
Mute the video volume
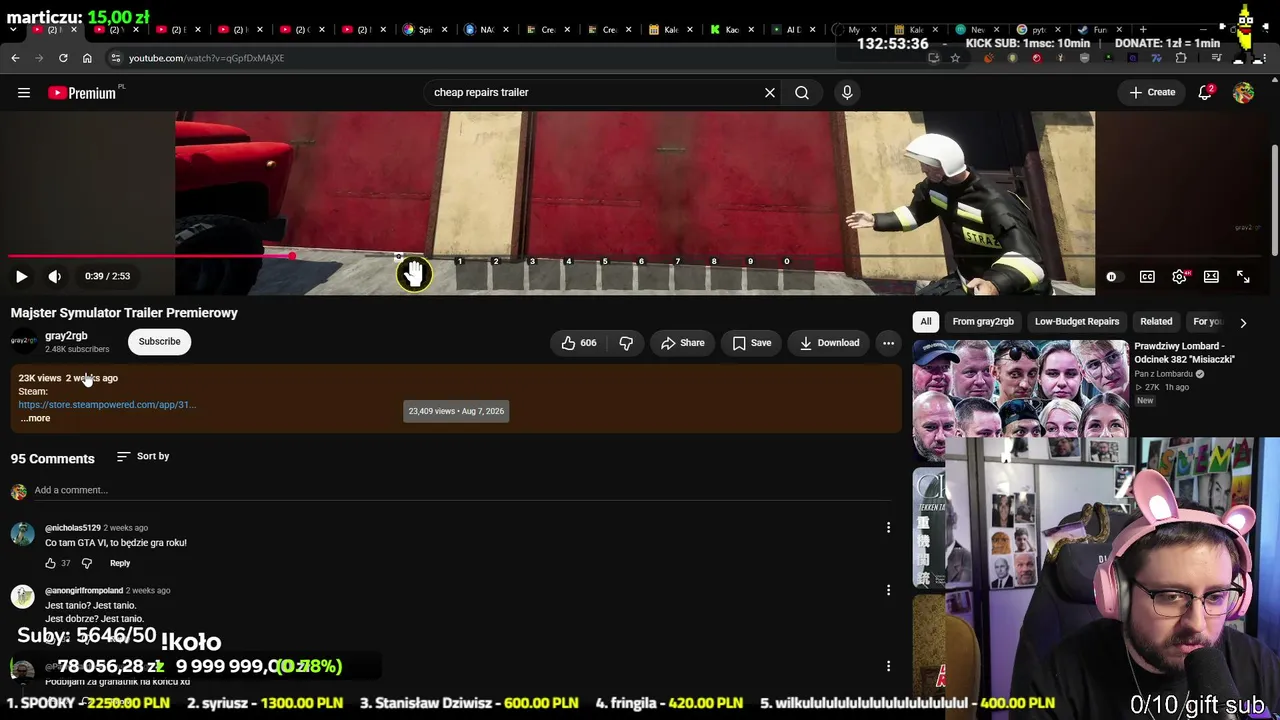[55, 276]
